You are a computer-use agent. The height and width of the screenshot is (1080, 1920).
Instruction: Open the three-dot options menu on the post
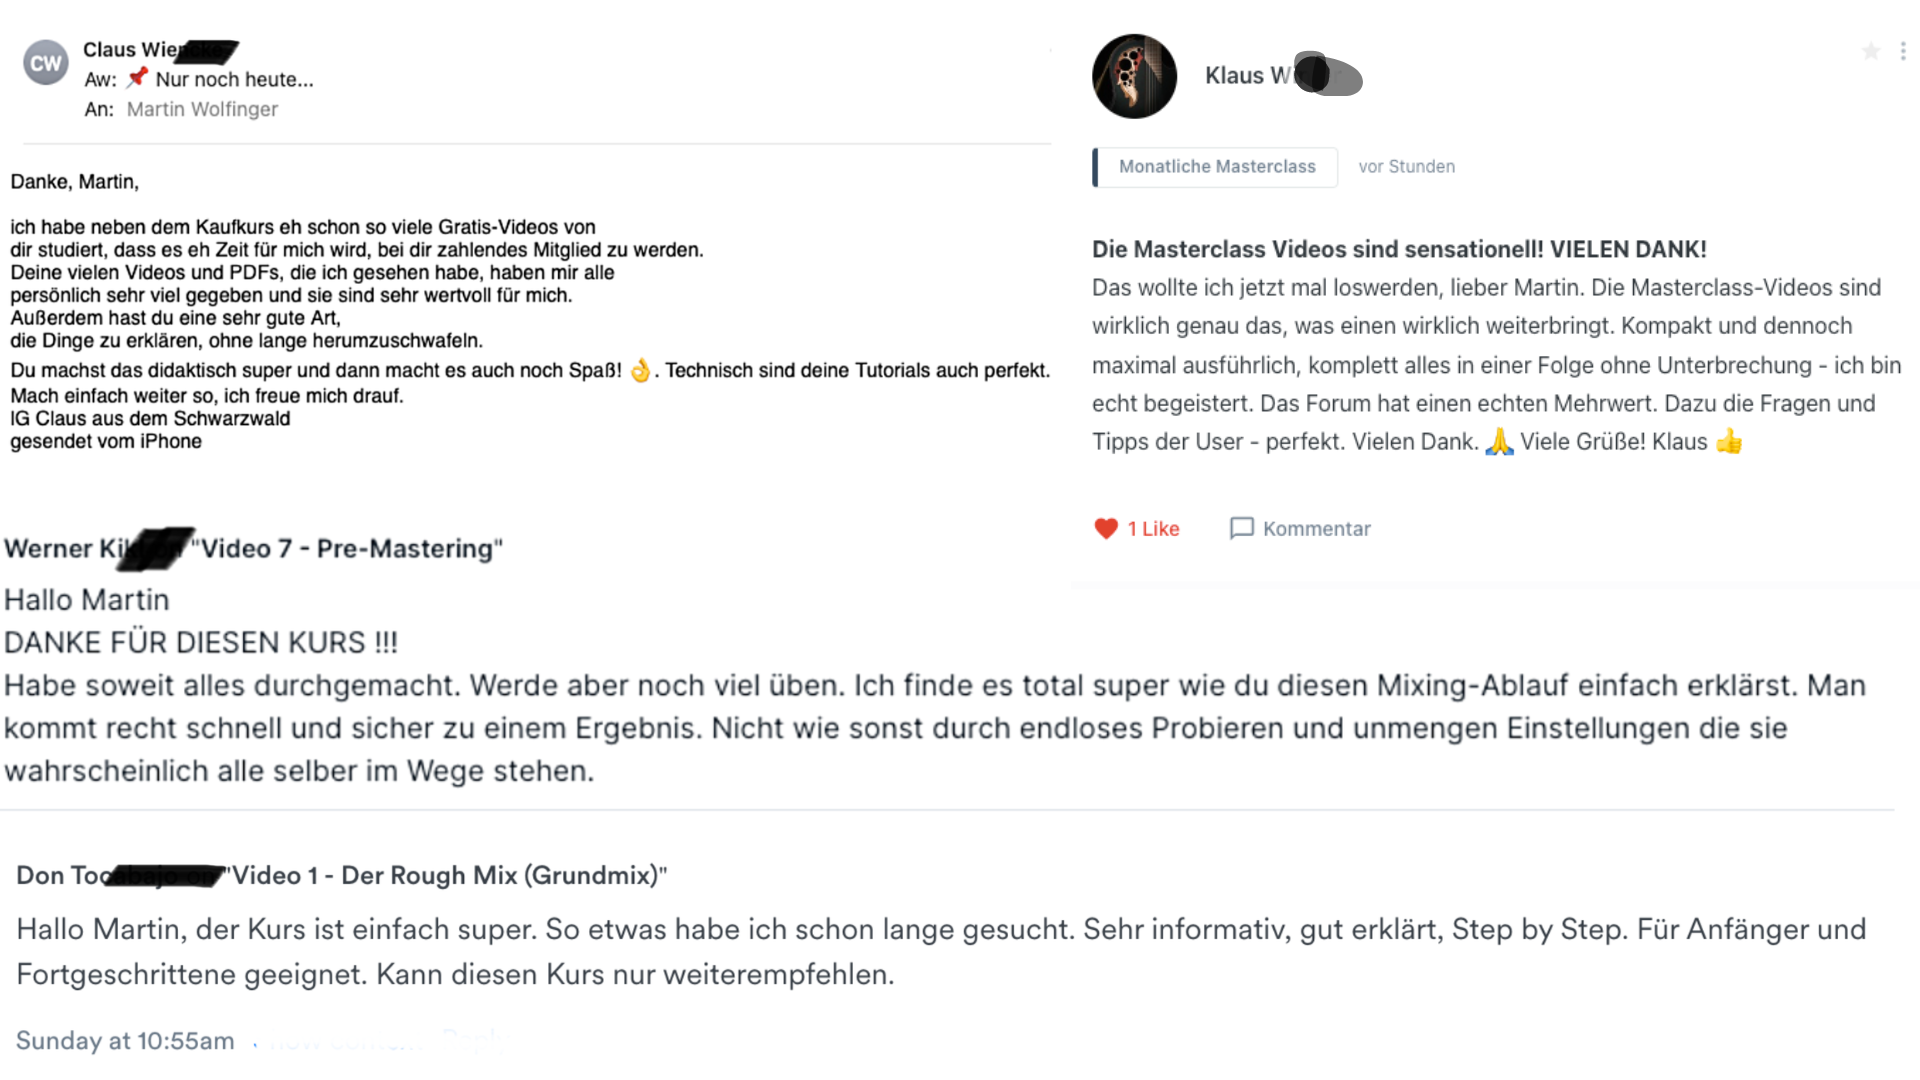[x=1903, y=51]
